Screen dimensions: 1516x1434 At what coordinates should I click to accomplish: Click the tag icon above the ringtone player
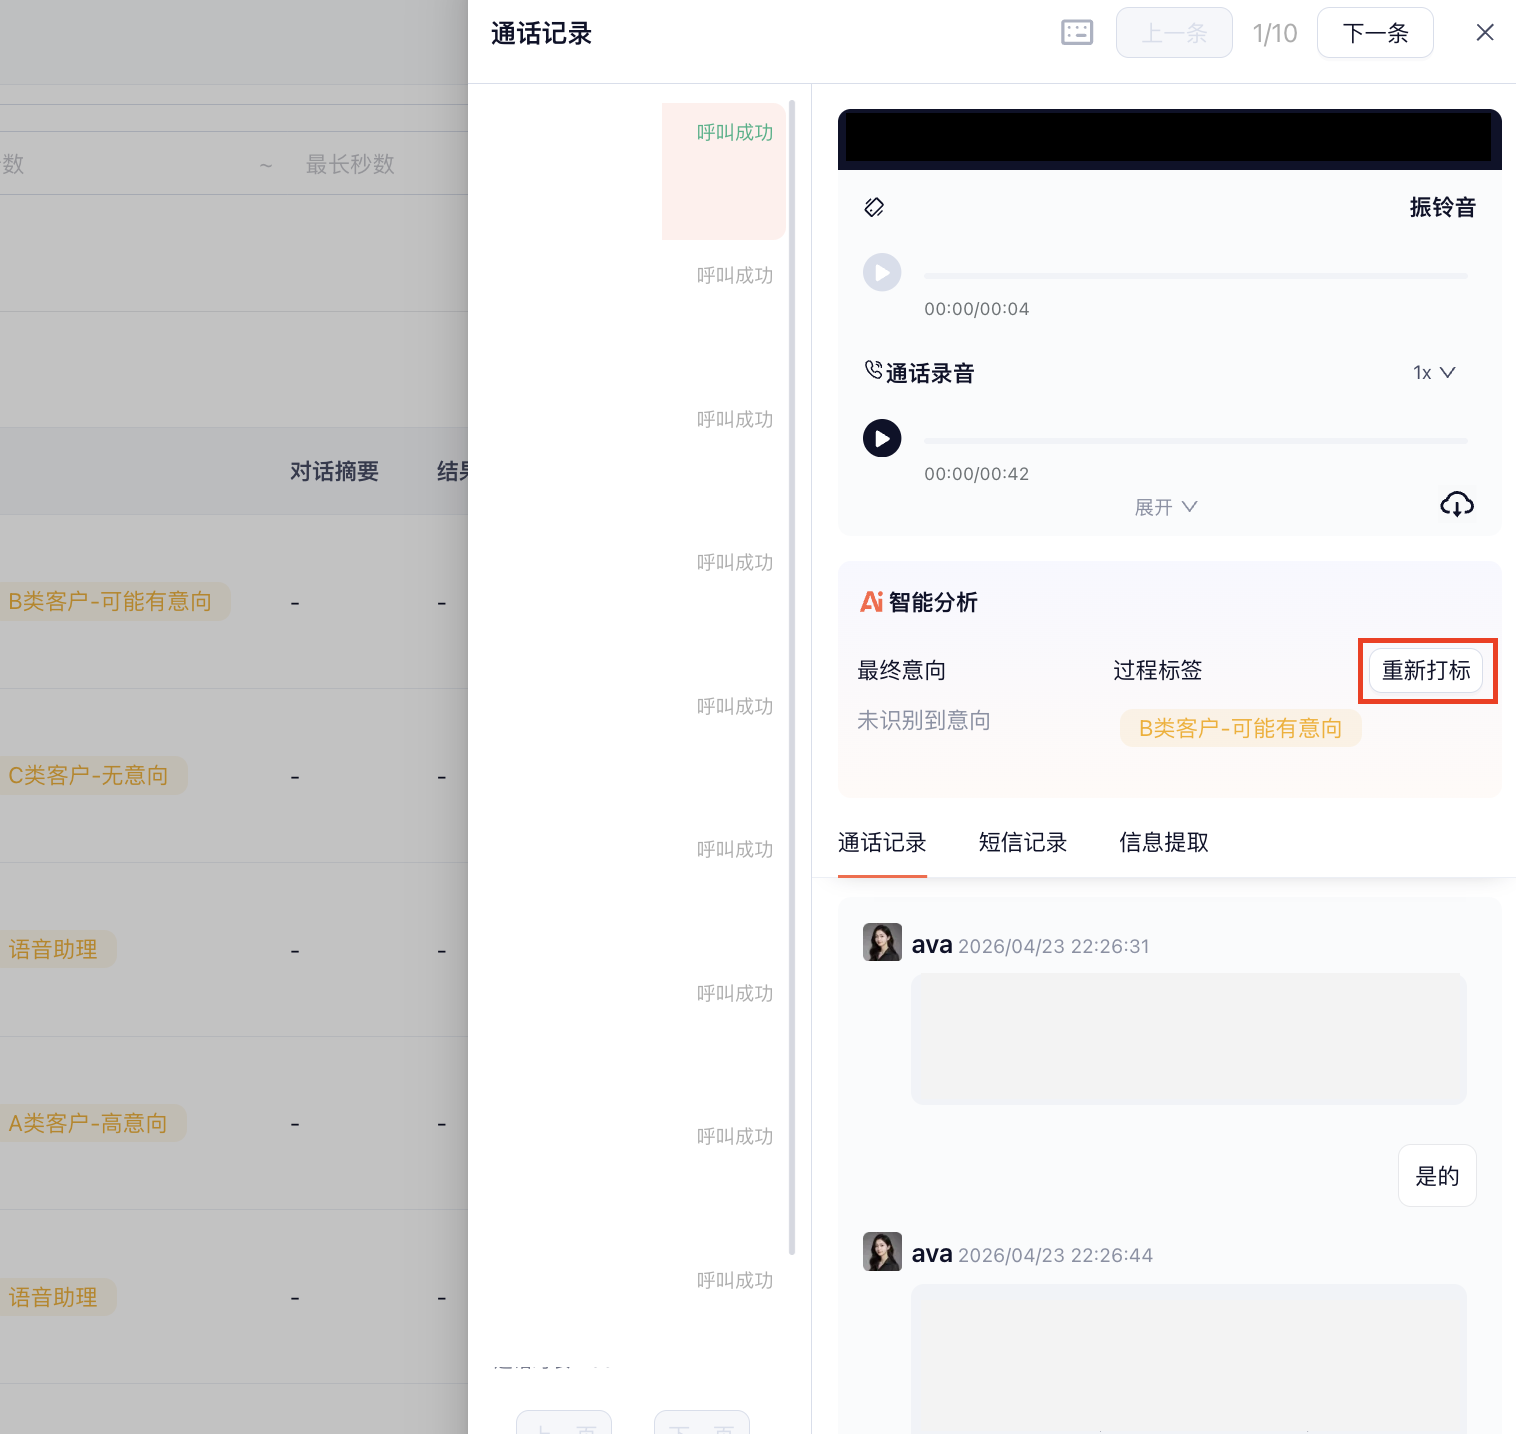point(874,207)
